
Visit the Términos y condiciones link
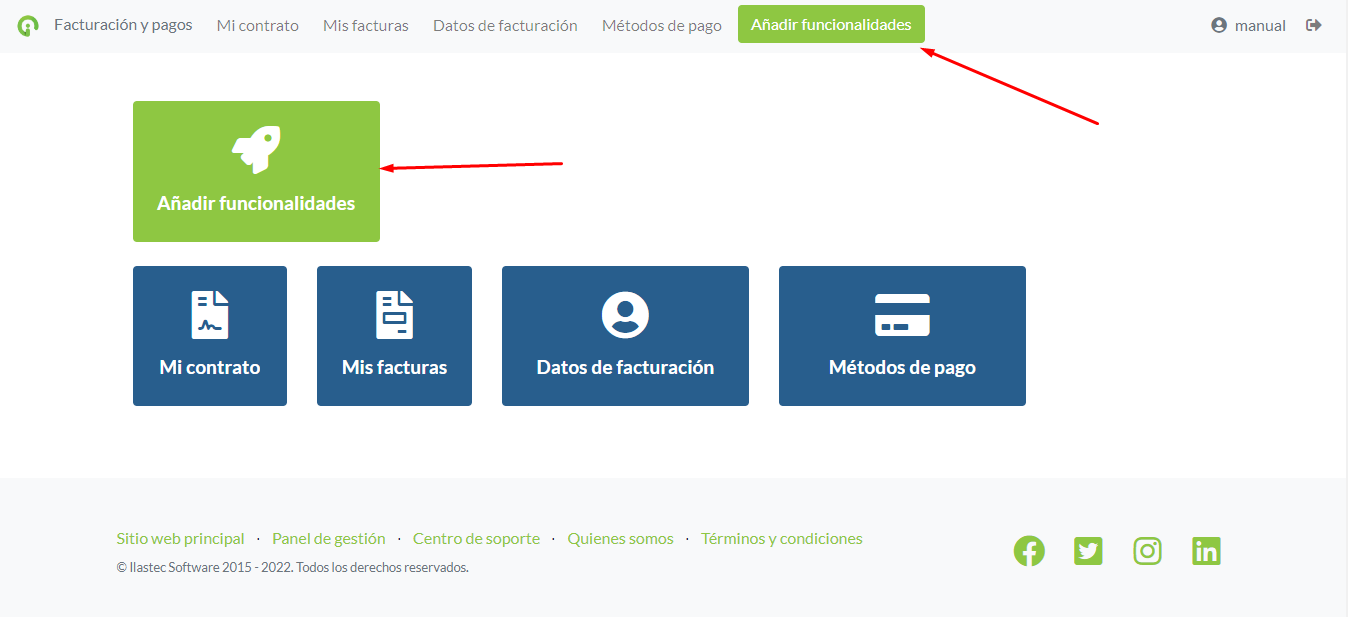[781, 539]
